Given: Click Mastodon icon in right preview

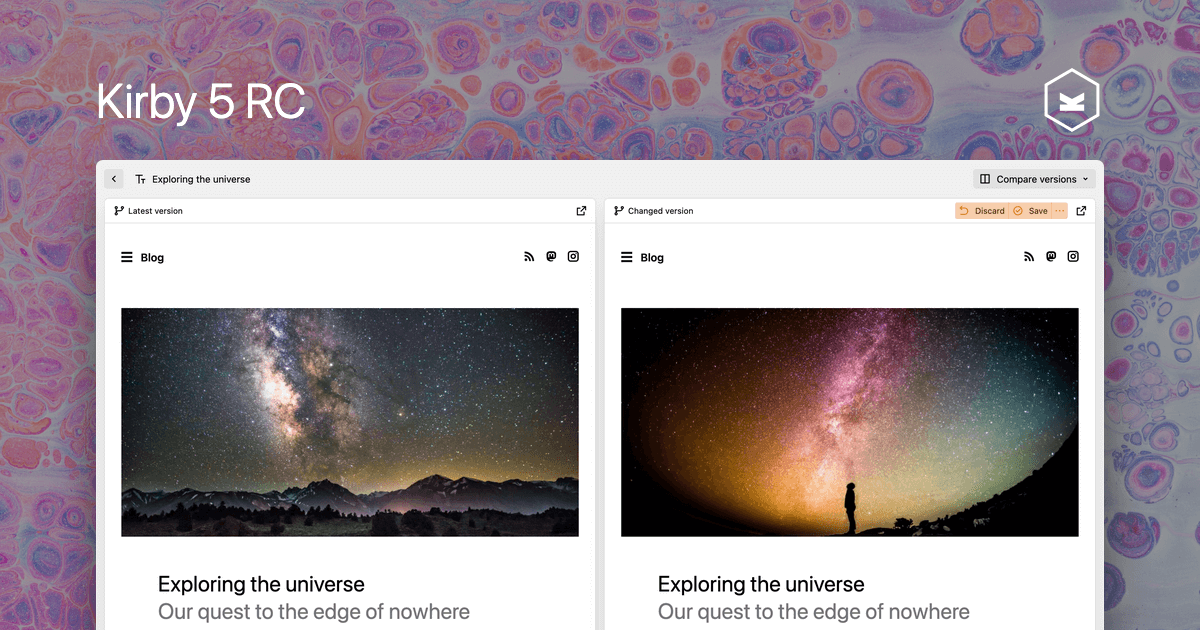Looking at the screenshot, I should coord(1051,257).
